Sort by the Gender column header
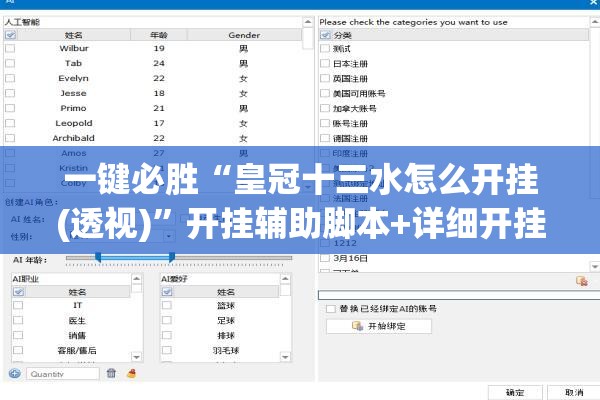 point(244,35)
